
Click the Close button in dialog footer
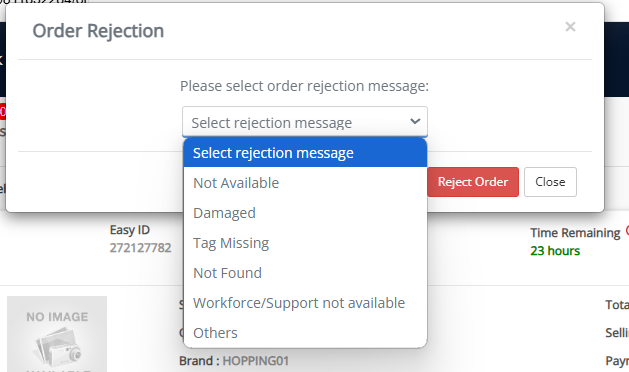tap(550, 182)
